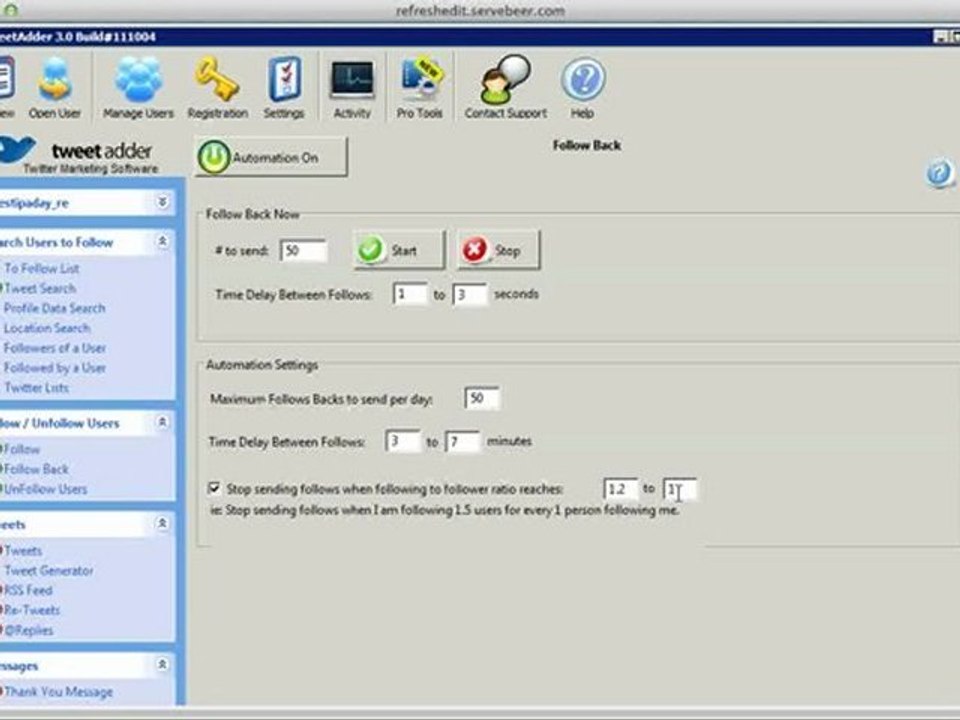Open Pro Tools icon
The width and height of the screenshot is (960, 720).
[420, 88]
